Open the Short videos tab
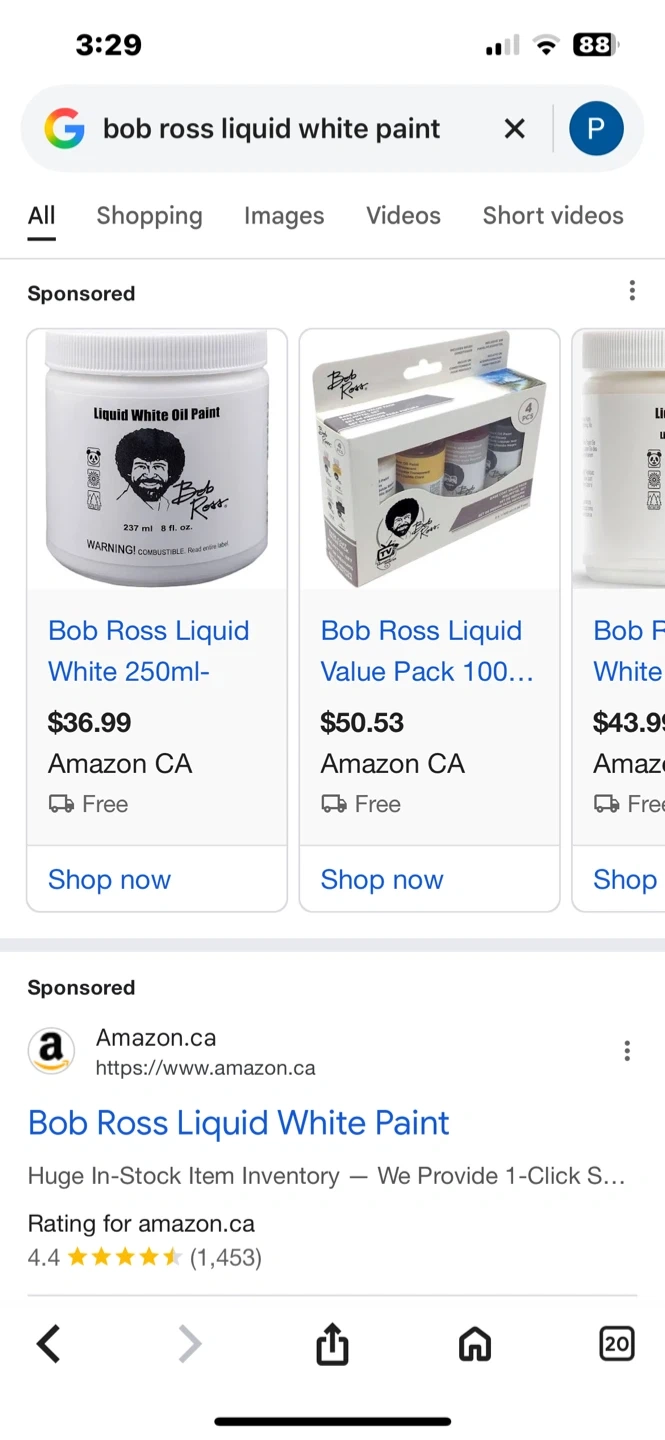 tap(553, 216)
